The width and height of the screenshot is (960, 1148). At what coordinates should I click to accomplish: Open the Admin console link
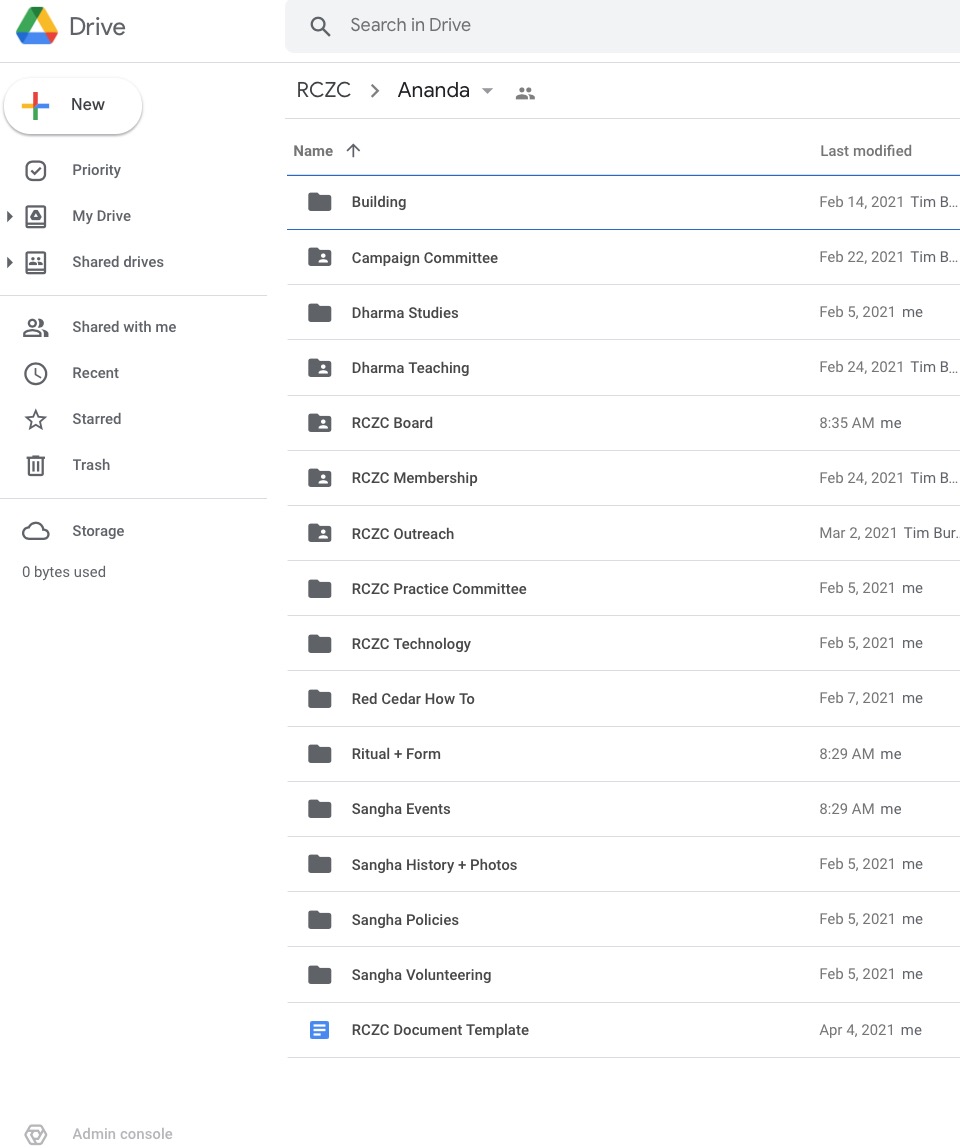[x=122, y=1134]
